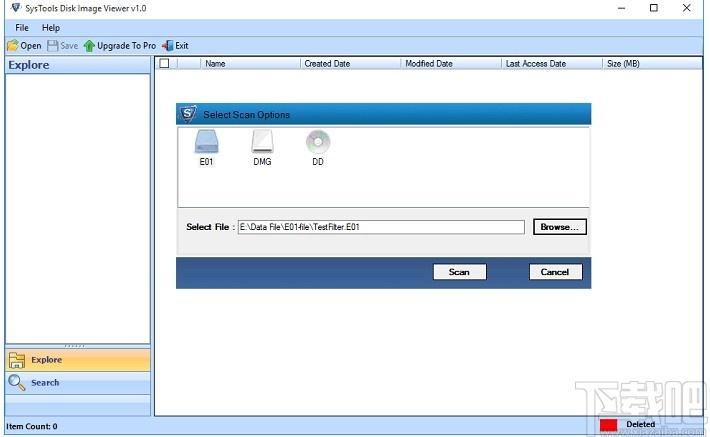Open the Search pane with magnifier icon

17,382
